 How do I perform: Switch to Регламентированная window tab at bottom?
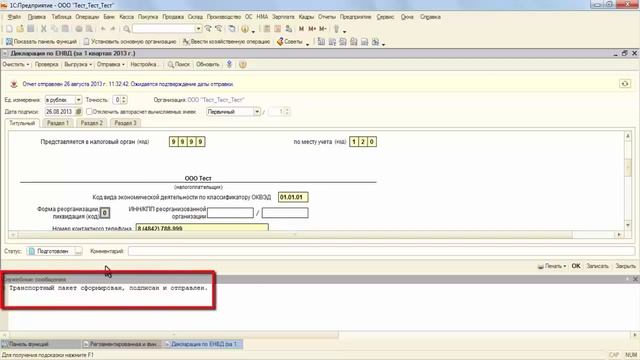tap(122, 344)
